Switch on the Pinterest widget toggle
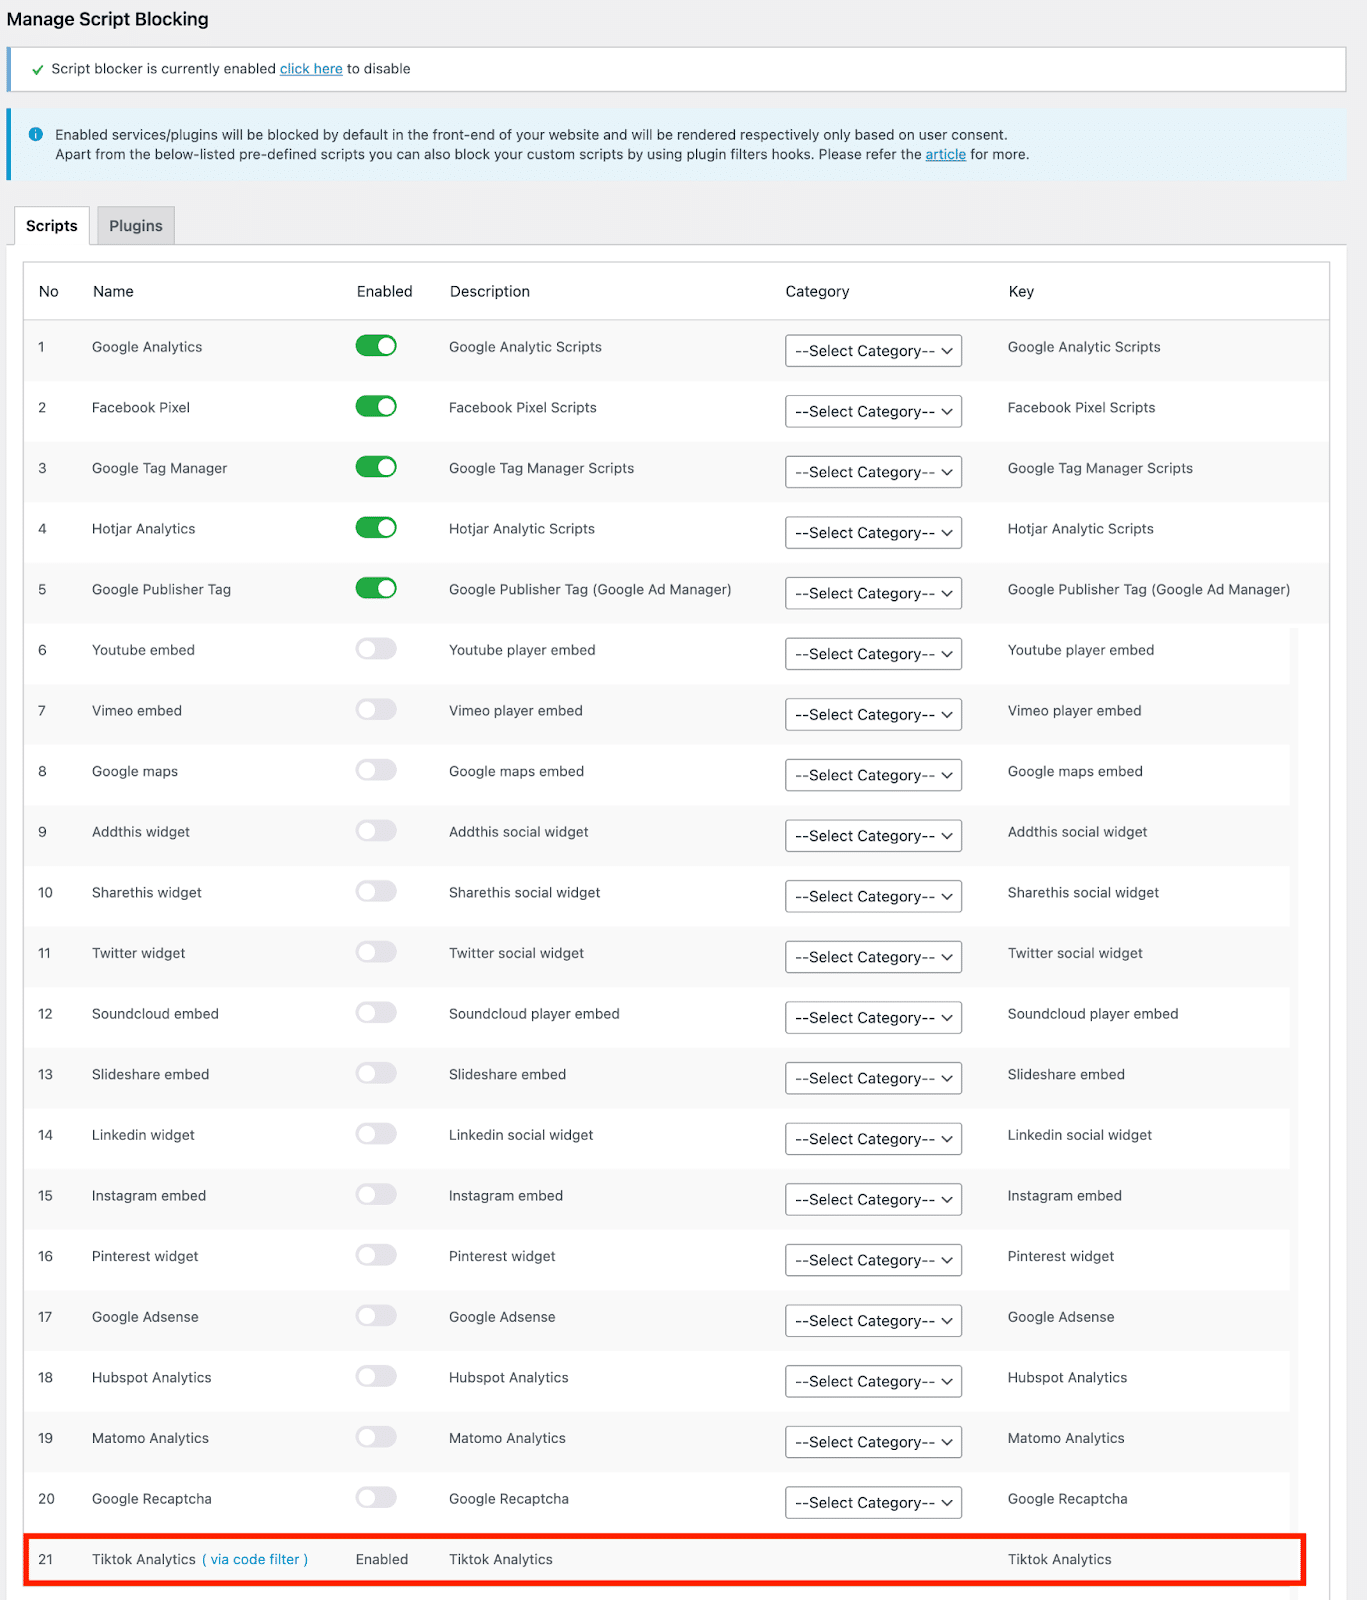 pyautogui.click(x=376, y=1255)
